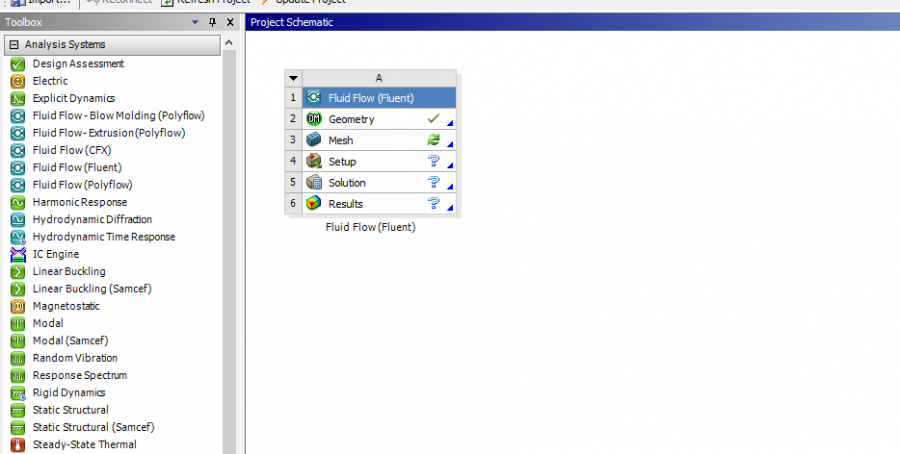Click Geometry cell's blue corner triangle
Screen dimensions: 900x454
(450, 123)
